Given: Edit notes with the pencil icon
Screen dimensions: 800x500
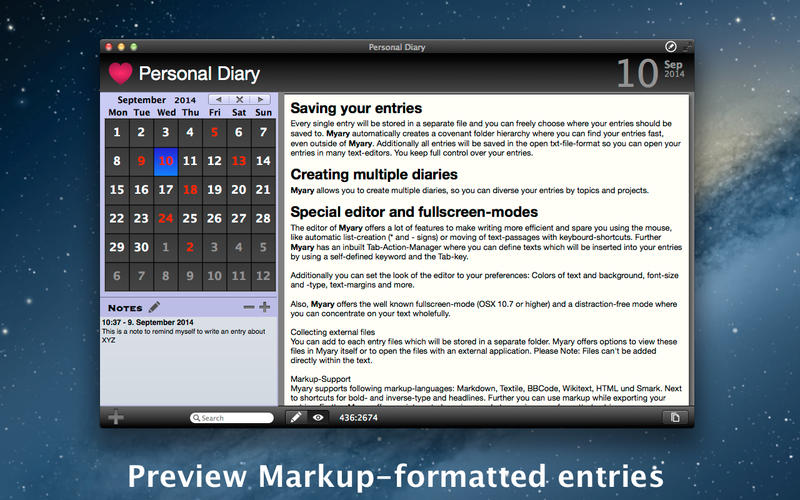Looking at the screenshot, I should pyautogui.click(x=155, y=307).
